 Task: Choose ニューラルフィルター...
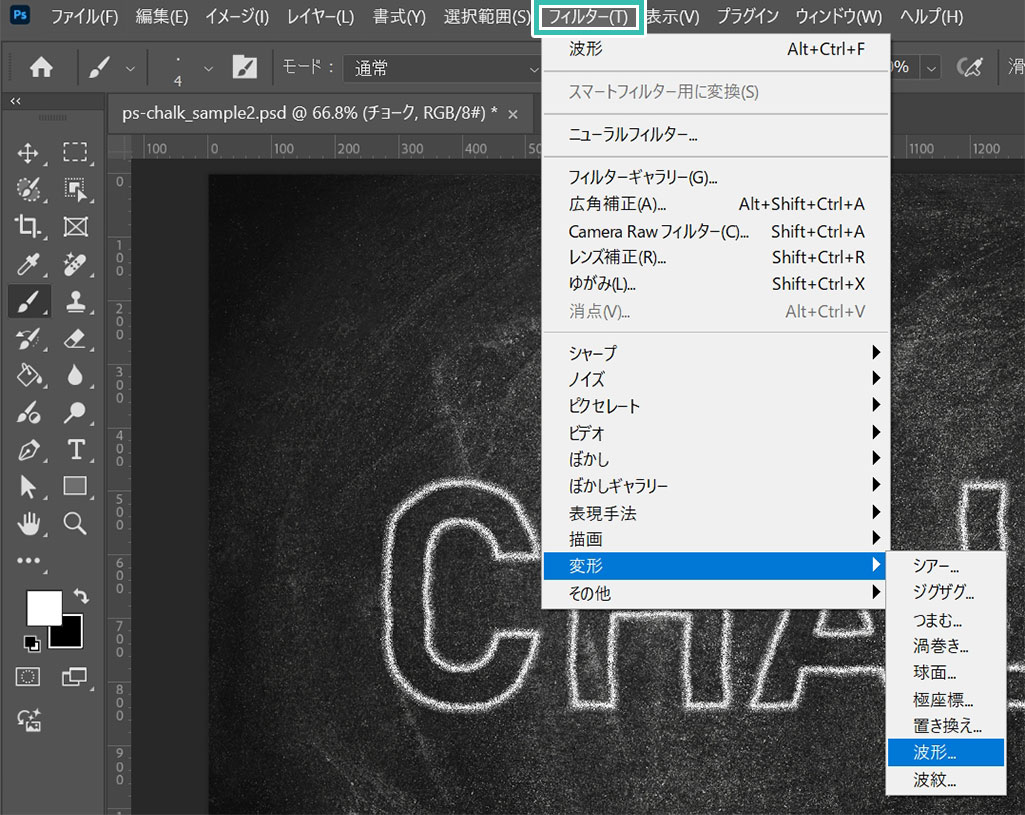[713, 135]
